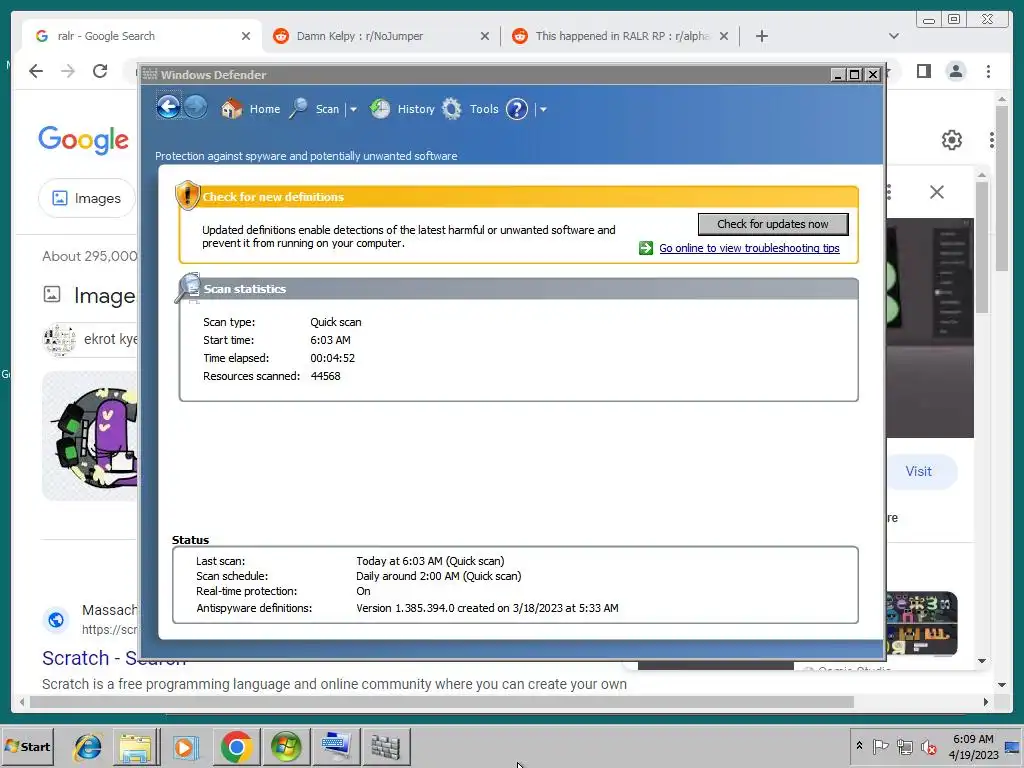Click the Windows logo taskbar icon
The image size is (1024, 768).
286,746
